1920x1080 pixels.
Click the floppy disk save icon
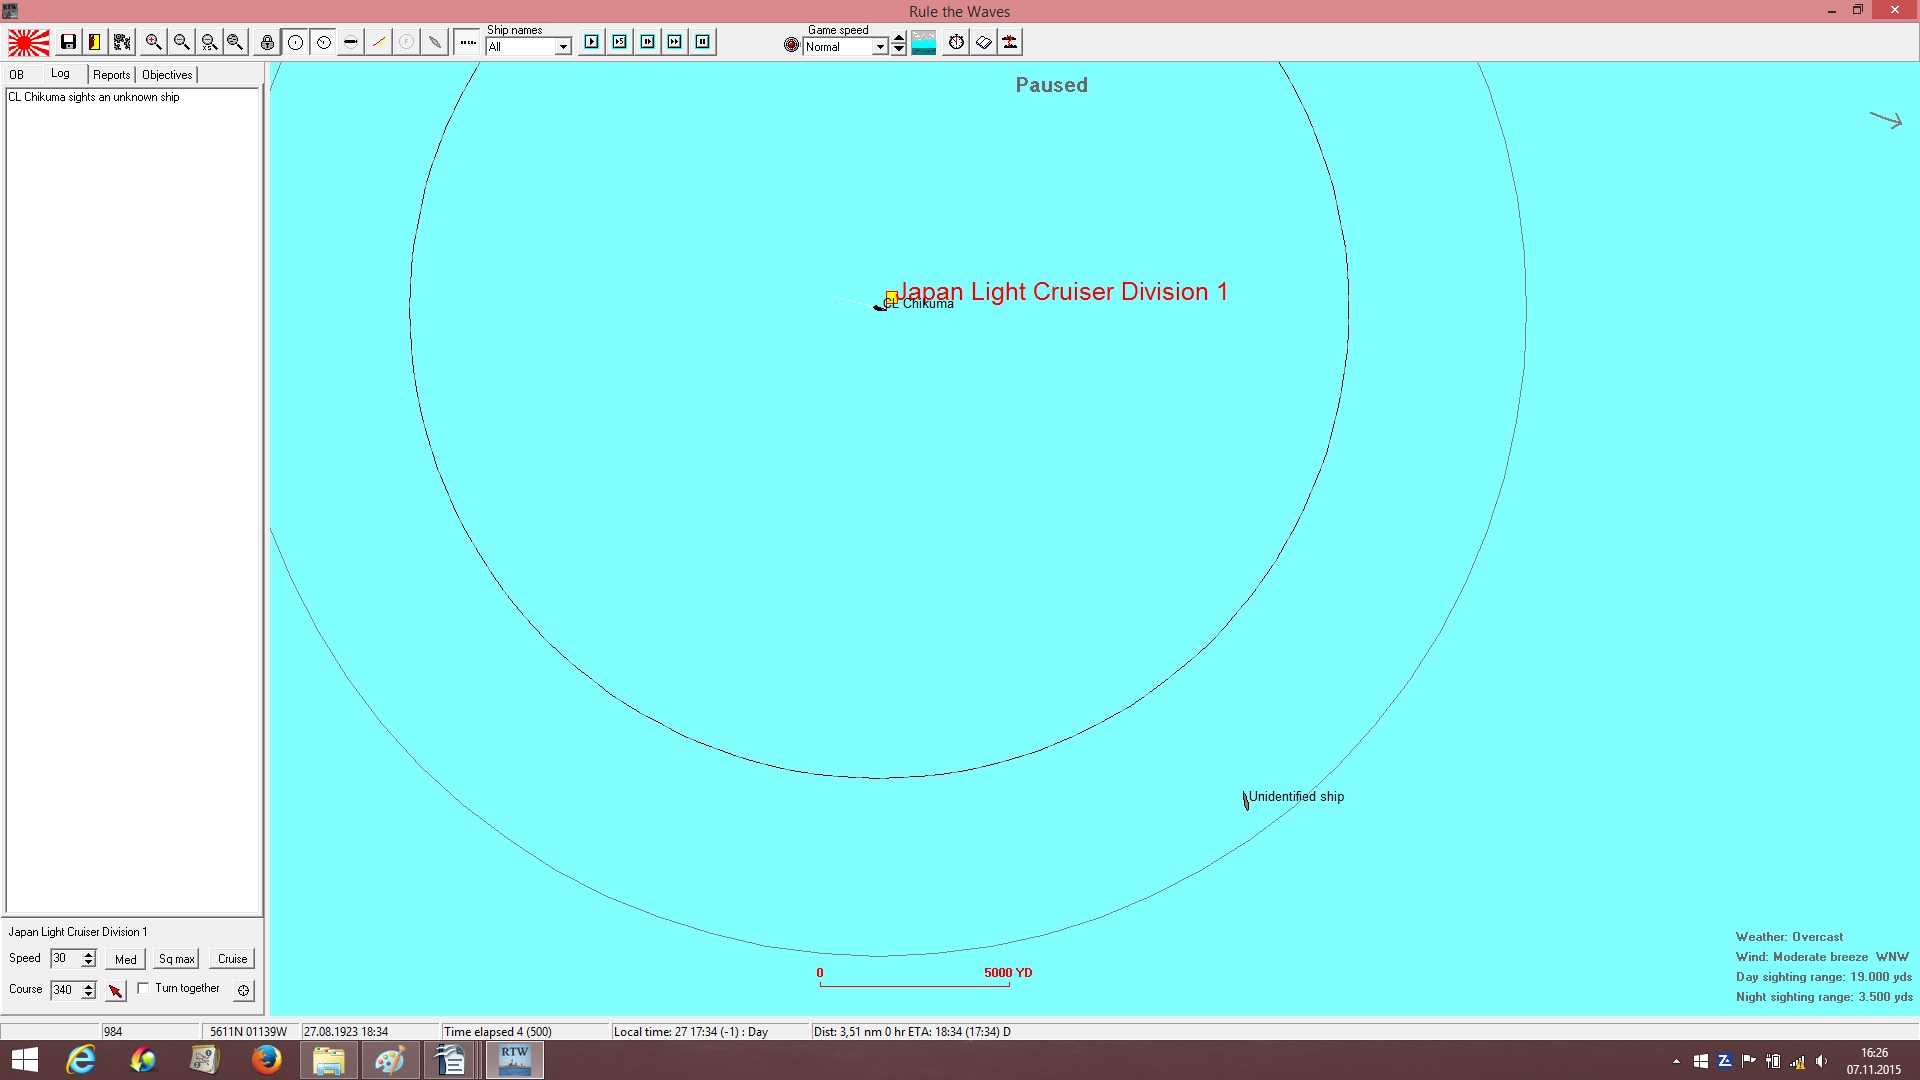tap(68, 42)
